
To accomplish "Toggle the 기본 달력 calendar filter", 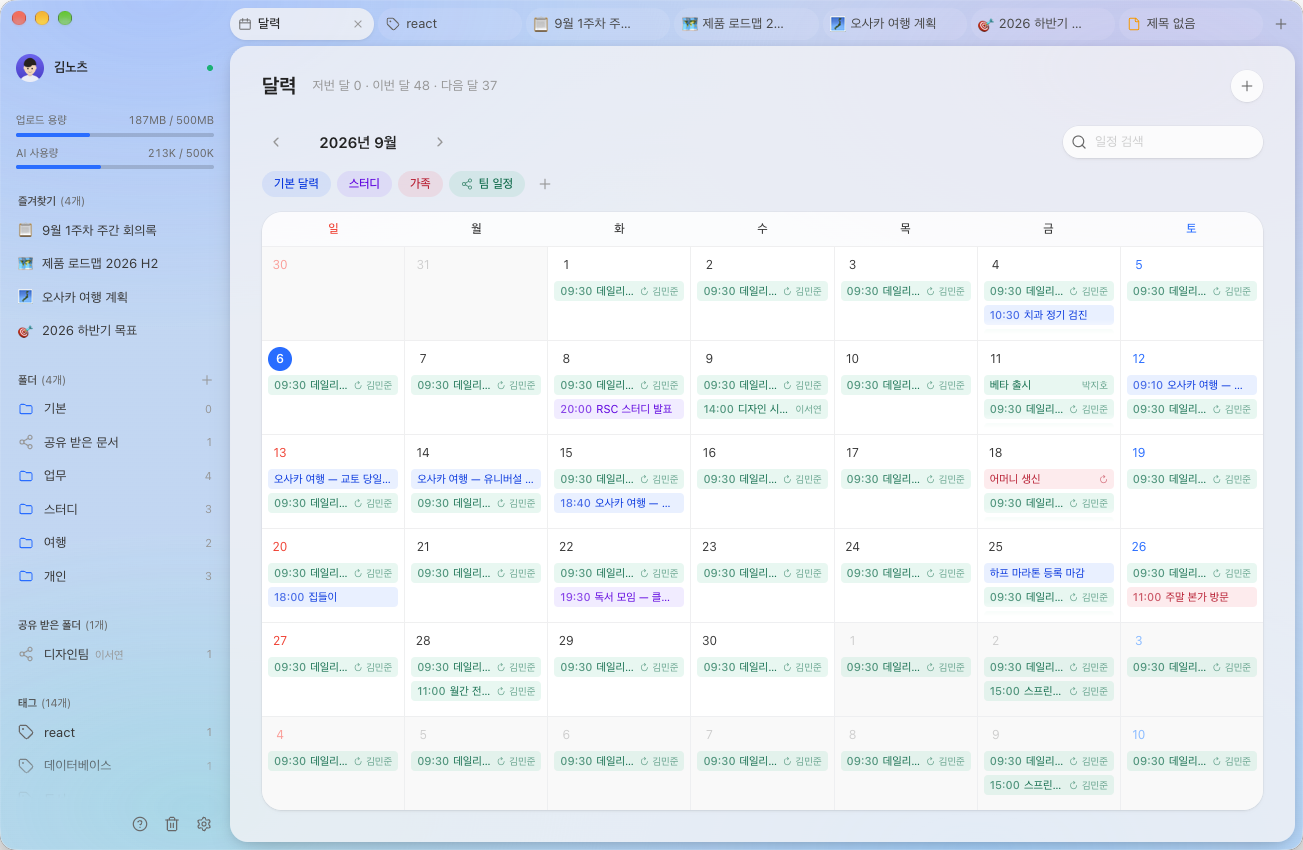I will [296, 184].
